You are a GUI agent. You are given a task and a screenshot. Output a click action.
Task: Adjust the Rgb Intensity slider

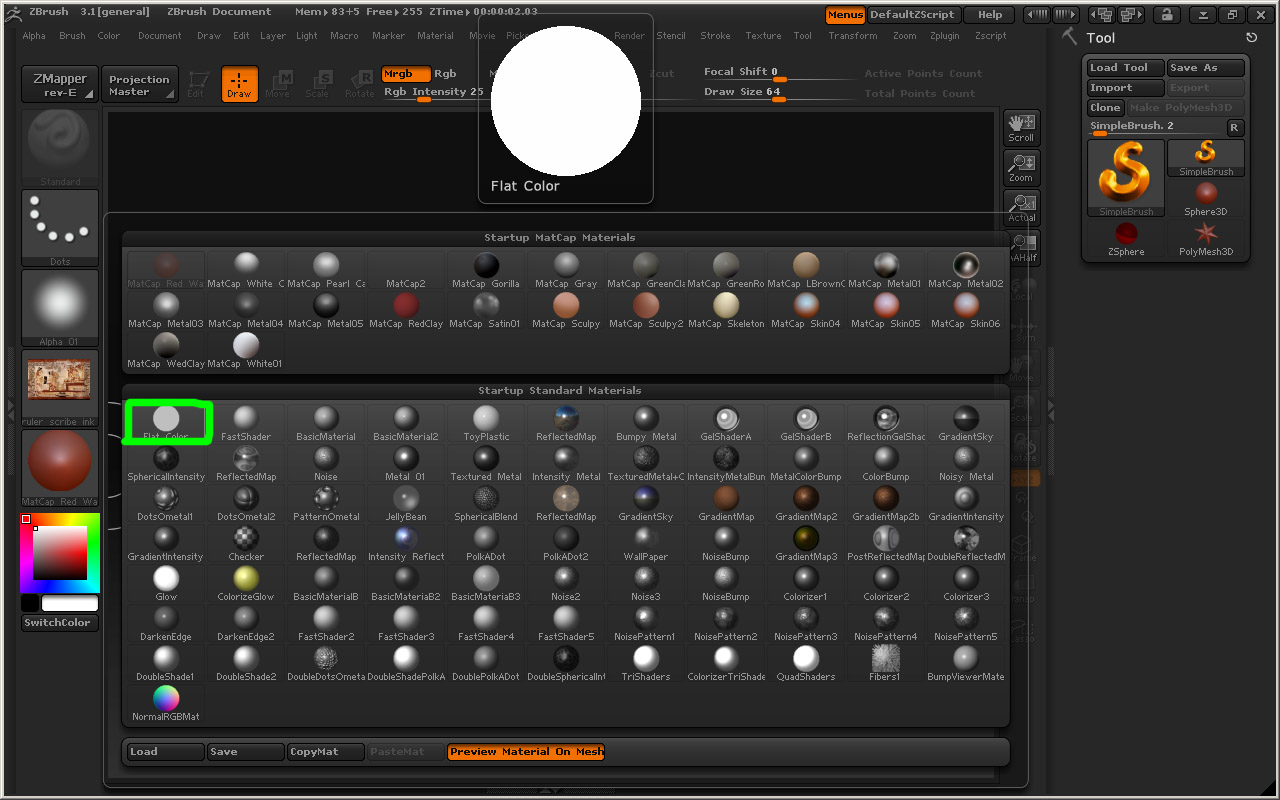coord(432,93)
